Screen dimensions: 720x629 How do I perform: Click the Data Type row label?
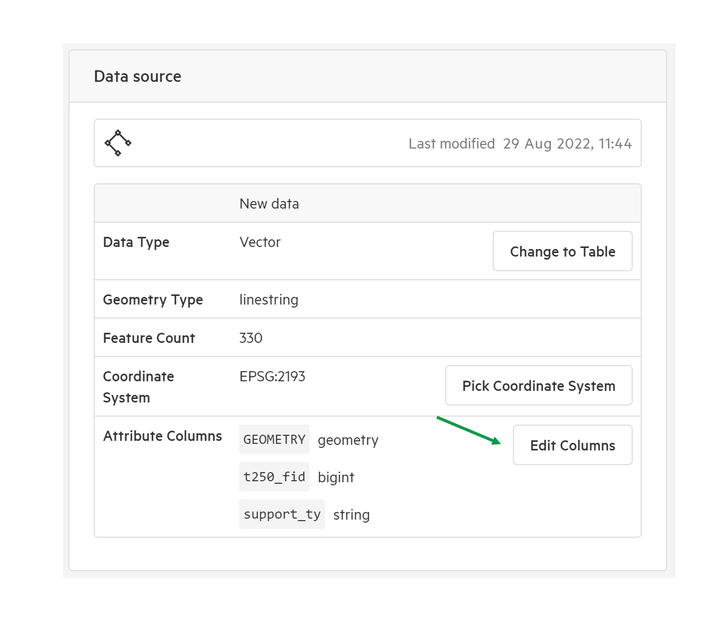(x=136, y=242)
